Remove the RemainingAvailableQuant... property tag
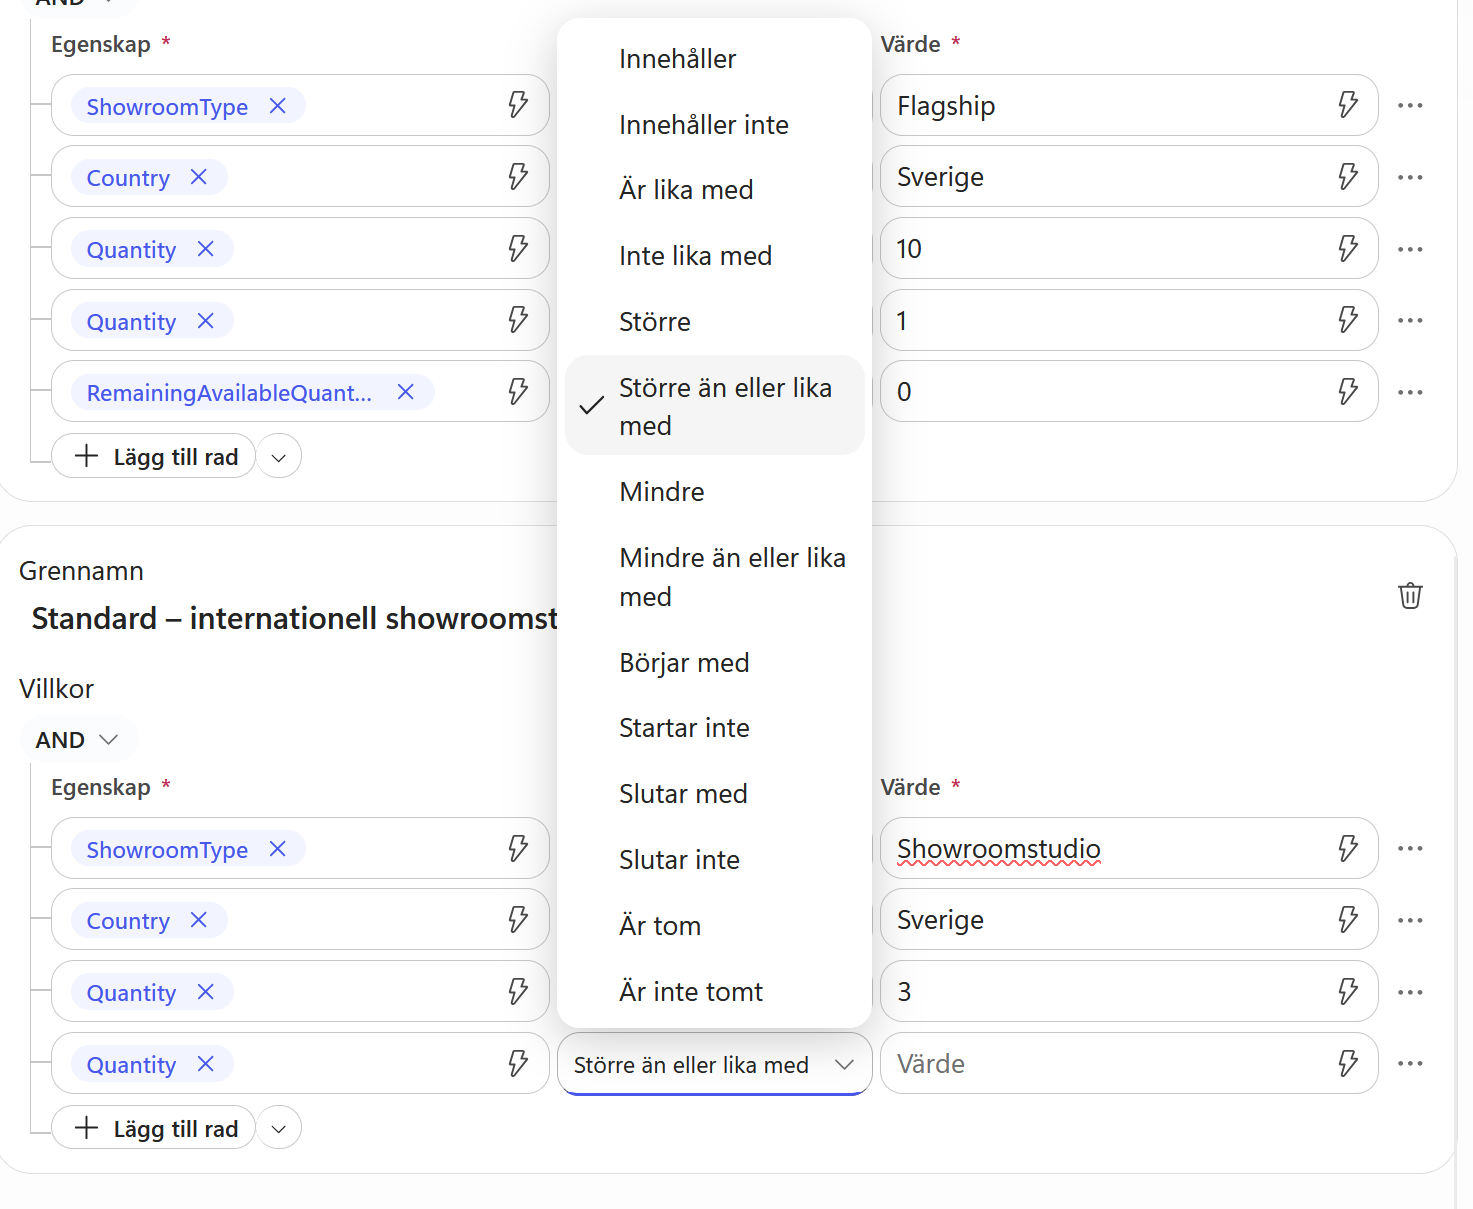This screenshot has width=1473, height=1209. pos(406,392)
